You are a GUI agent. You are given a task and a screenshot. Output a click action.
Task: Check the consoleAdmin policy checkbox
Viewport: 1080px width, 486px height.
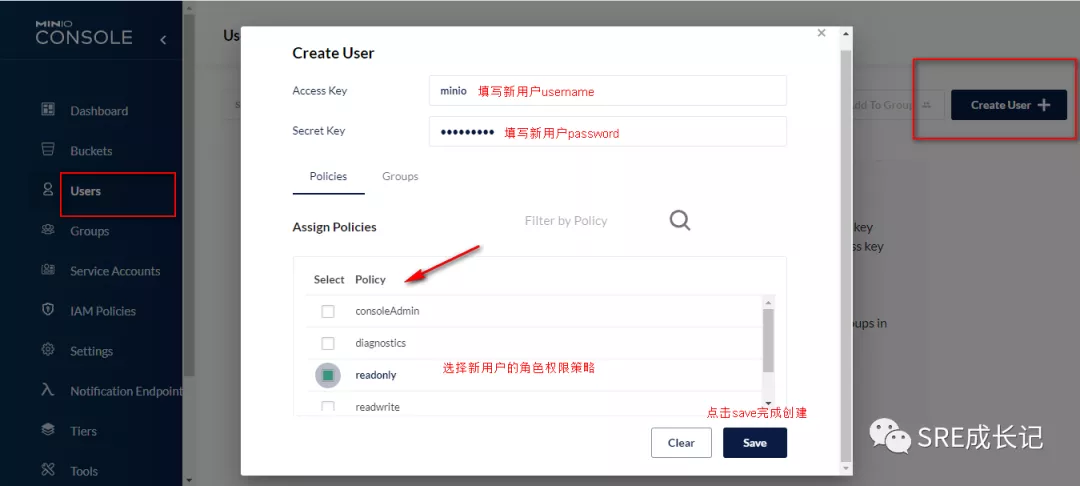[328, 311]
